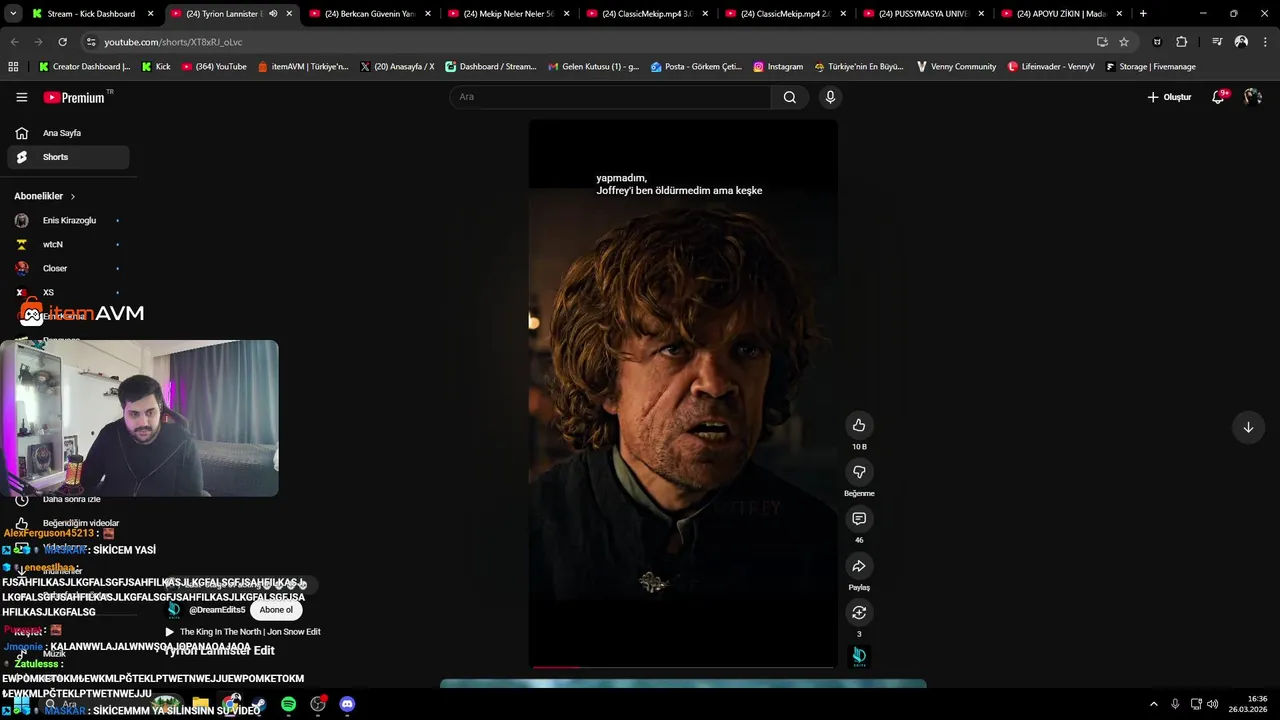1280x720 pixels.
Task: Open comments on the short (46)
Action: (x=858, y=519)
